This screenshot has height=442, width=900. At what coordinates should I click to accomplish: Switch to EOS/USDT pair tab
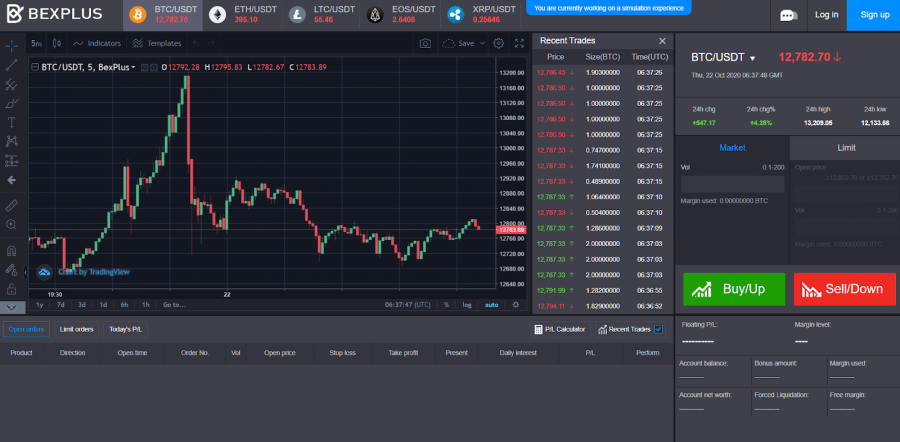(400, 15)
